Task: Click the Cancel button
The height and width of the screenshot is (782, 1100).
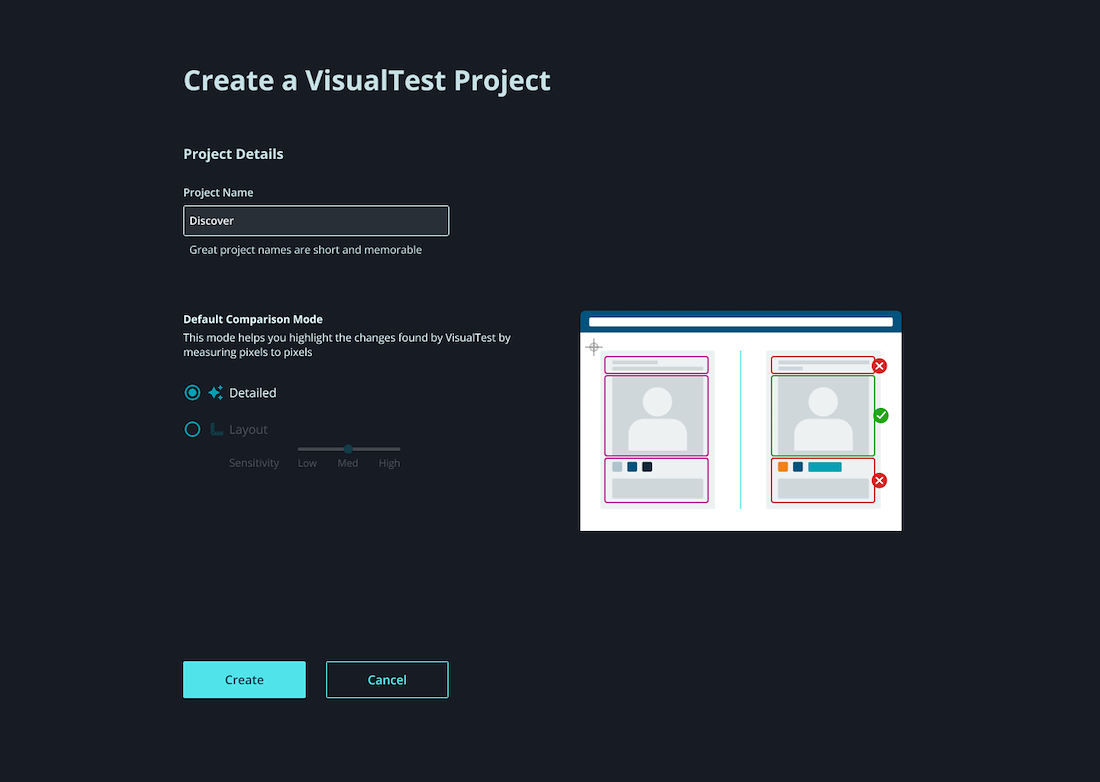Action: (x=387, y=680)
